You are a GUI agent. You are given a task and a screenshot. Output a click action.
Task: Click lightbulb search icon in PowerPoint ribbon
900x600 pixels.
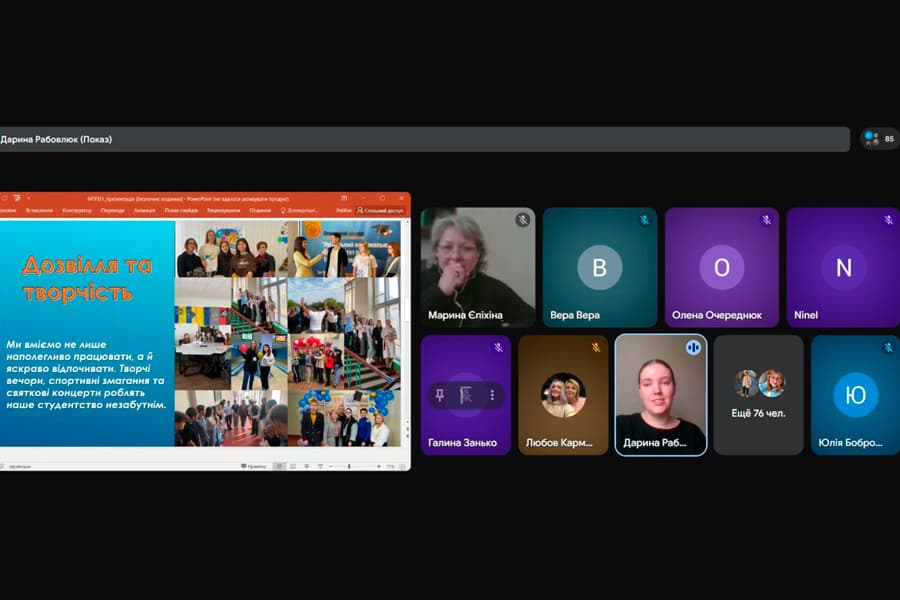click(283, 211)
